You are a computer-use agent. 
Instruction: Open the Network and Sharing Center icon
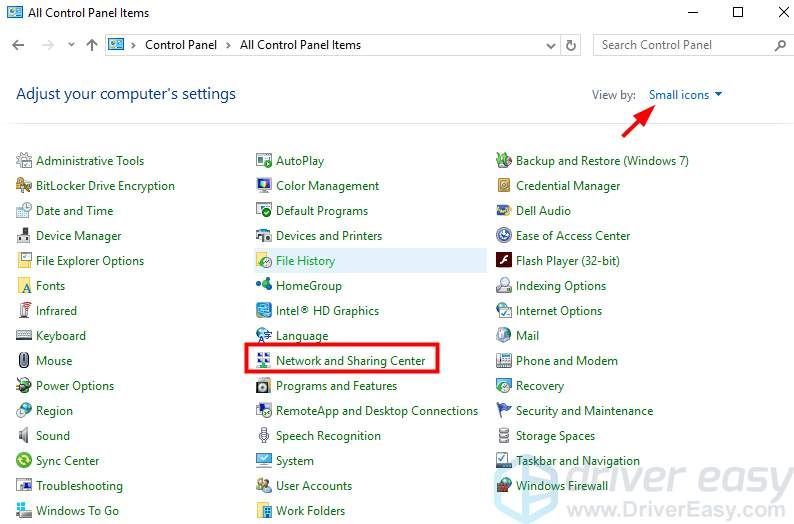tap(264, 360)
